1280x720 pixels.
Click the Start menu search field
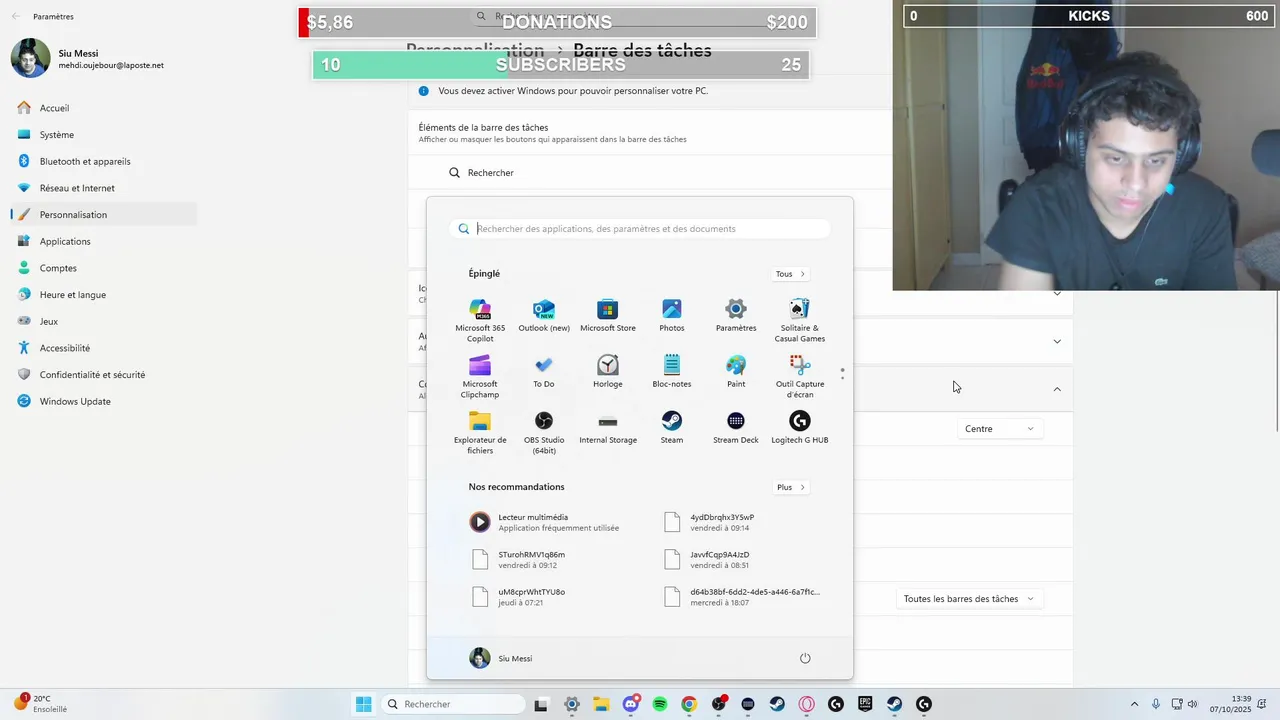(640, 229)
